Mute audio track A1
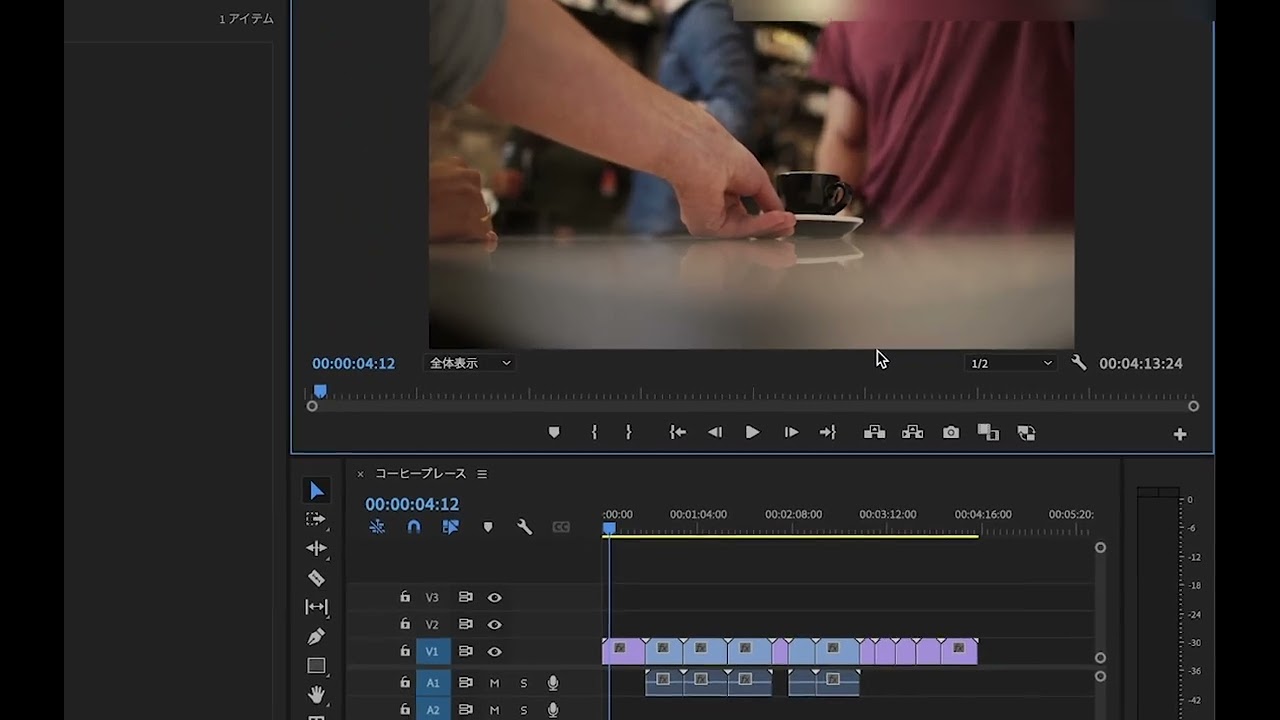Viewport: 1280px width, 720px height. point(494,683)
